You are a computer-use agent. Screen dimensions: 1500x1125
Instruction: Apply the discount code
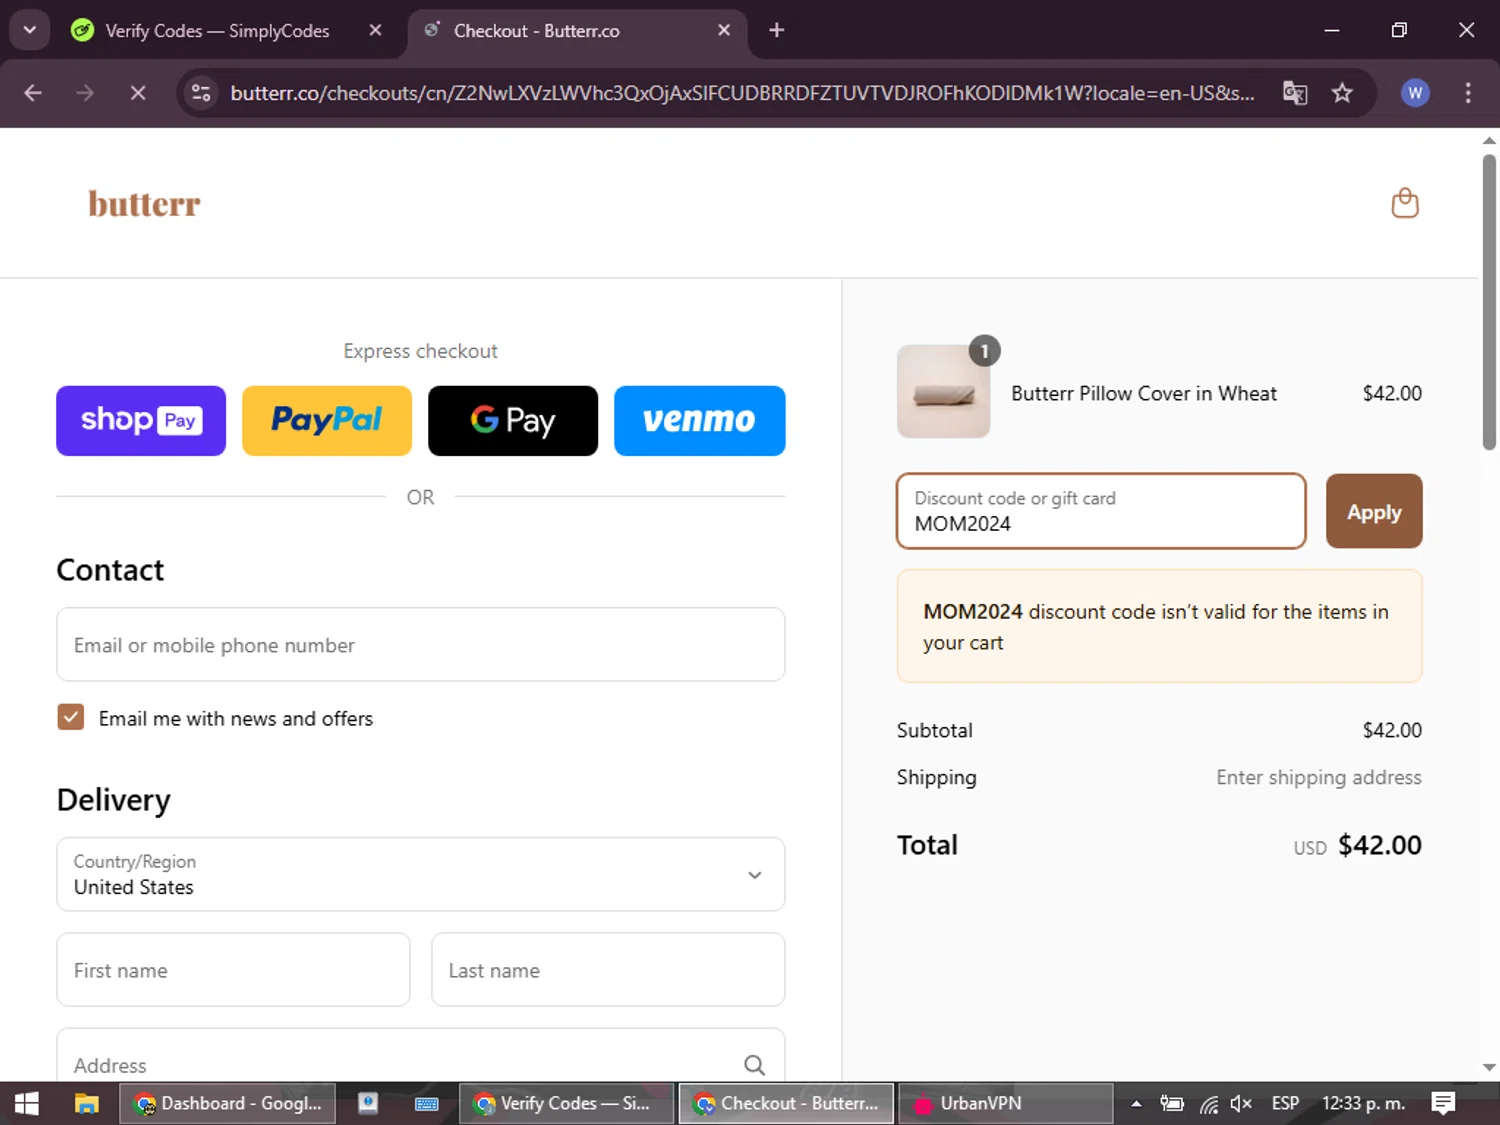click(x=1374, y=511)
